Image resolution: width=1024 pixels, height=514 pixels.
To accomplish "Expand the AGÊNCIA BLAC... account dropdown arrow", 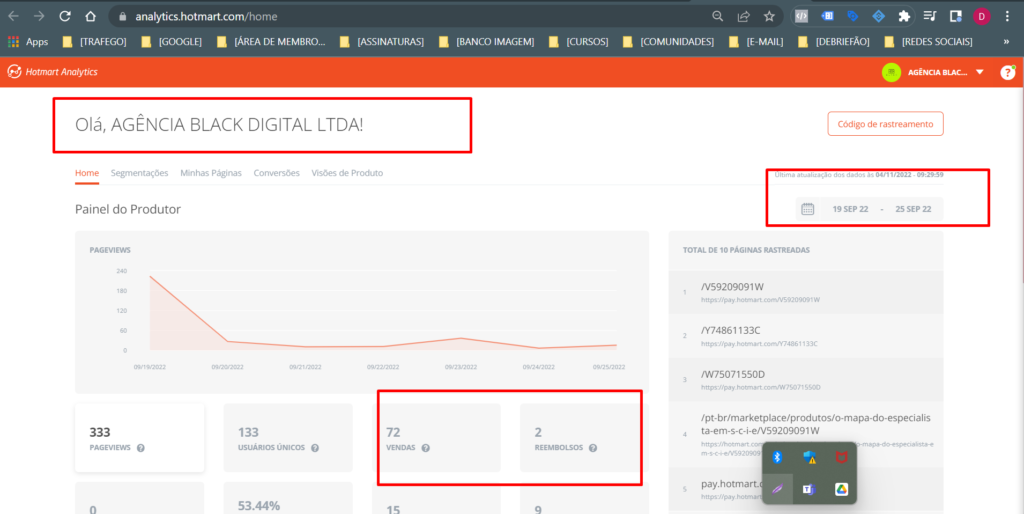I will point(980,72).
